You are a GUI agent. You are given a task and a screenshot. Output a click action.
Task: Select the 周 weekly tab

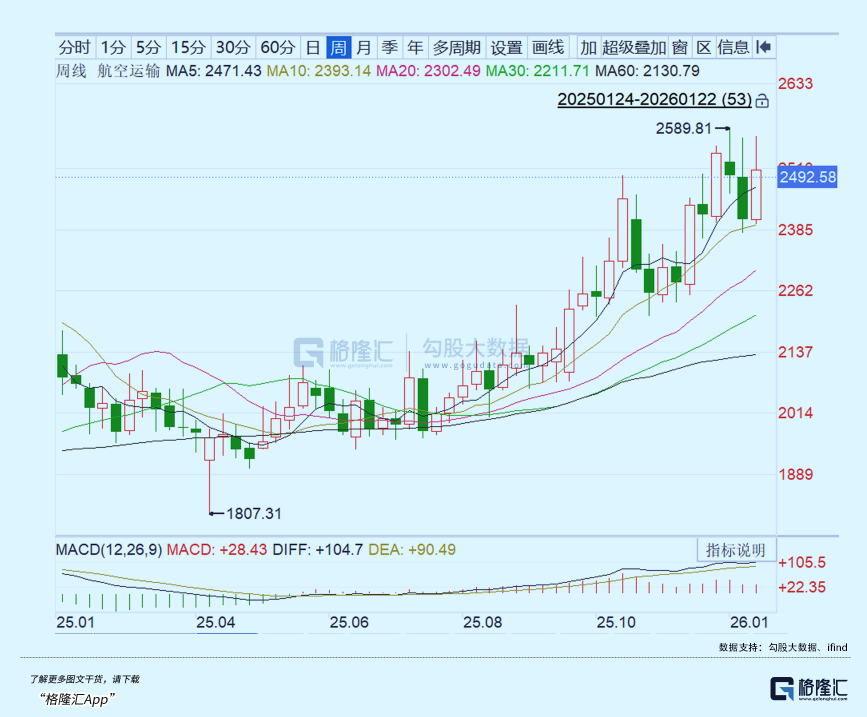click(339, 47)
